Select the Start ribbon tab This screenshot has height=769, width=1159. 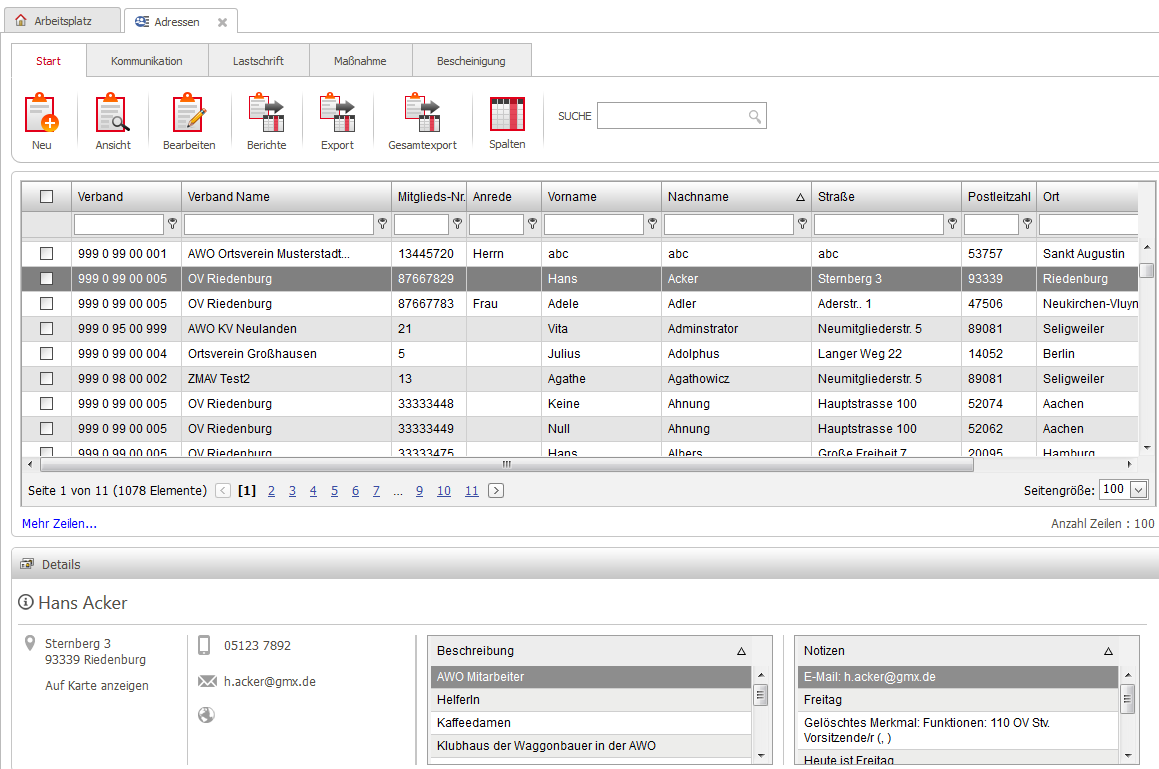click(49, 61)
